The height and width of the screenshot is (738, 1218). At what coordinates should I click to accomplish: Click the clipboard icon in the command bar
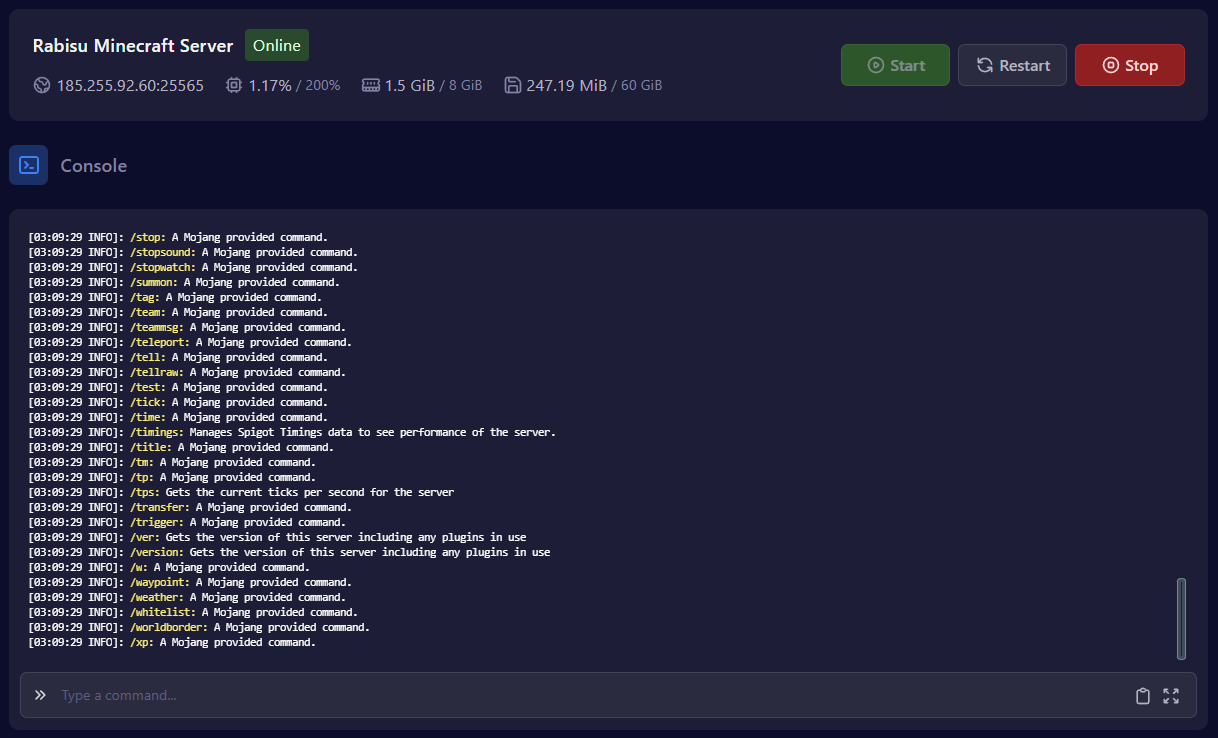click(x=1142, y=696)
